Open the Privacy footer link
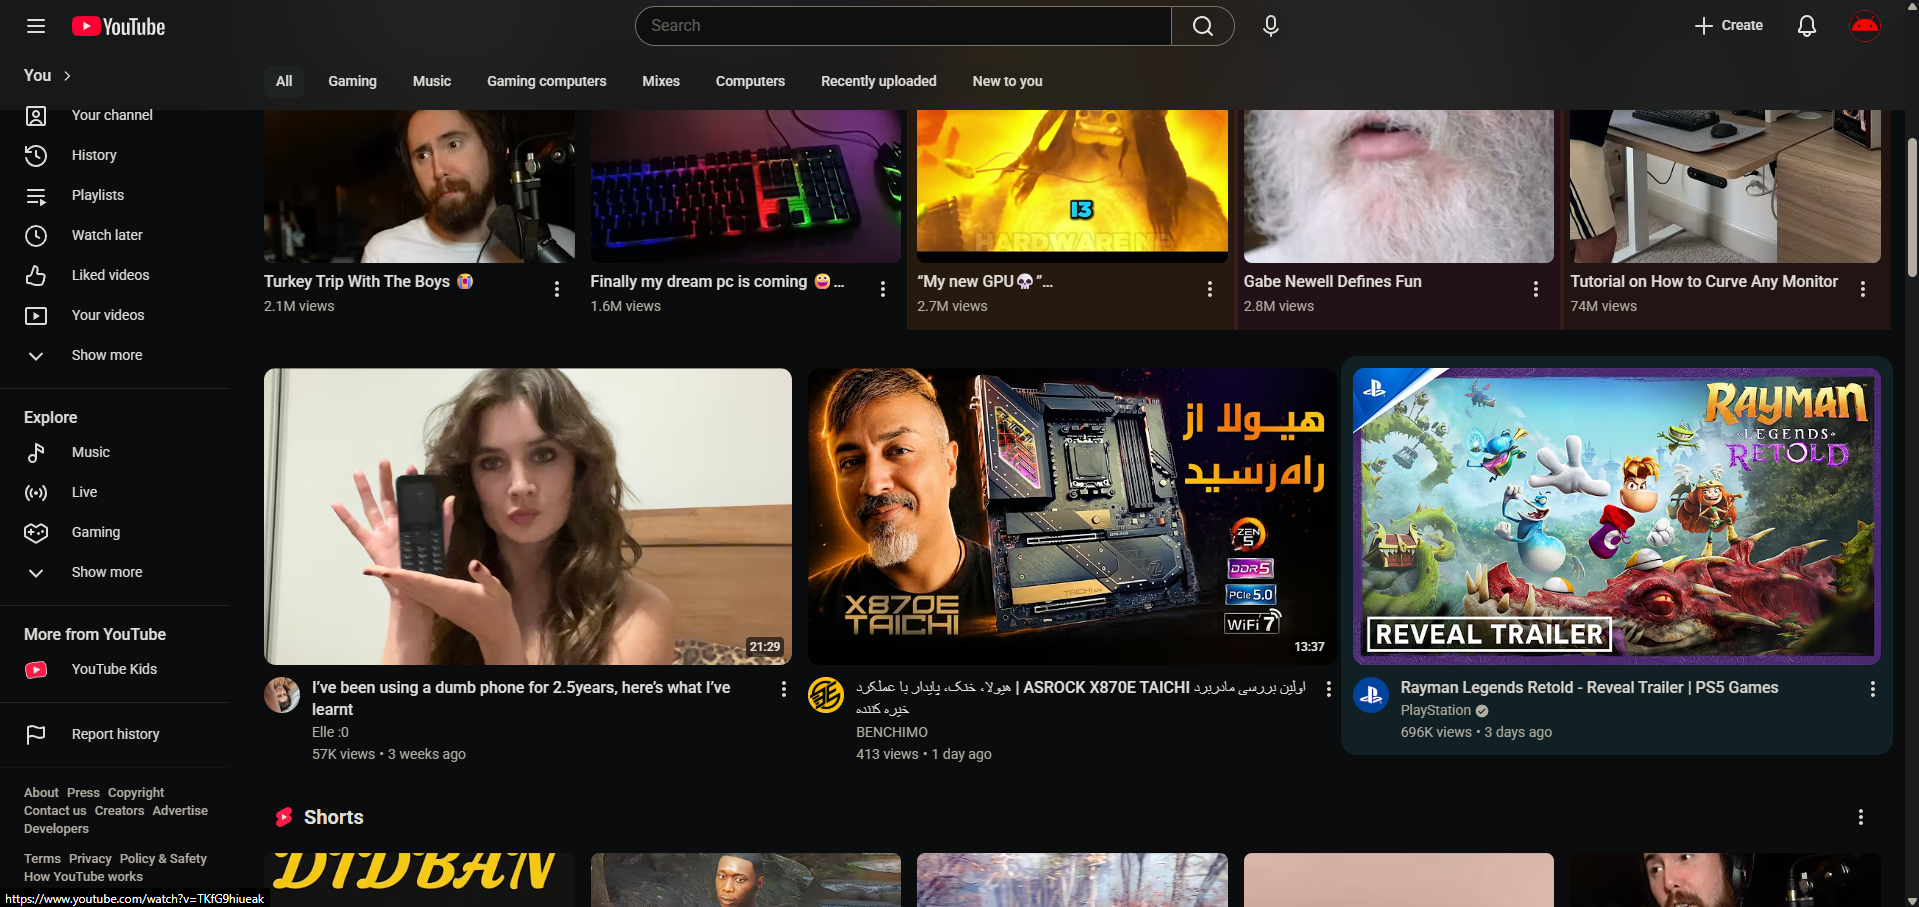1919x907 pixels. pos(90,859)
